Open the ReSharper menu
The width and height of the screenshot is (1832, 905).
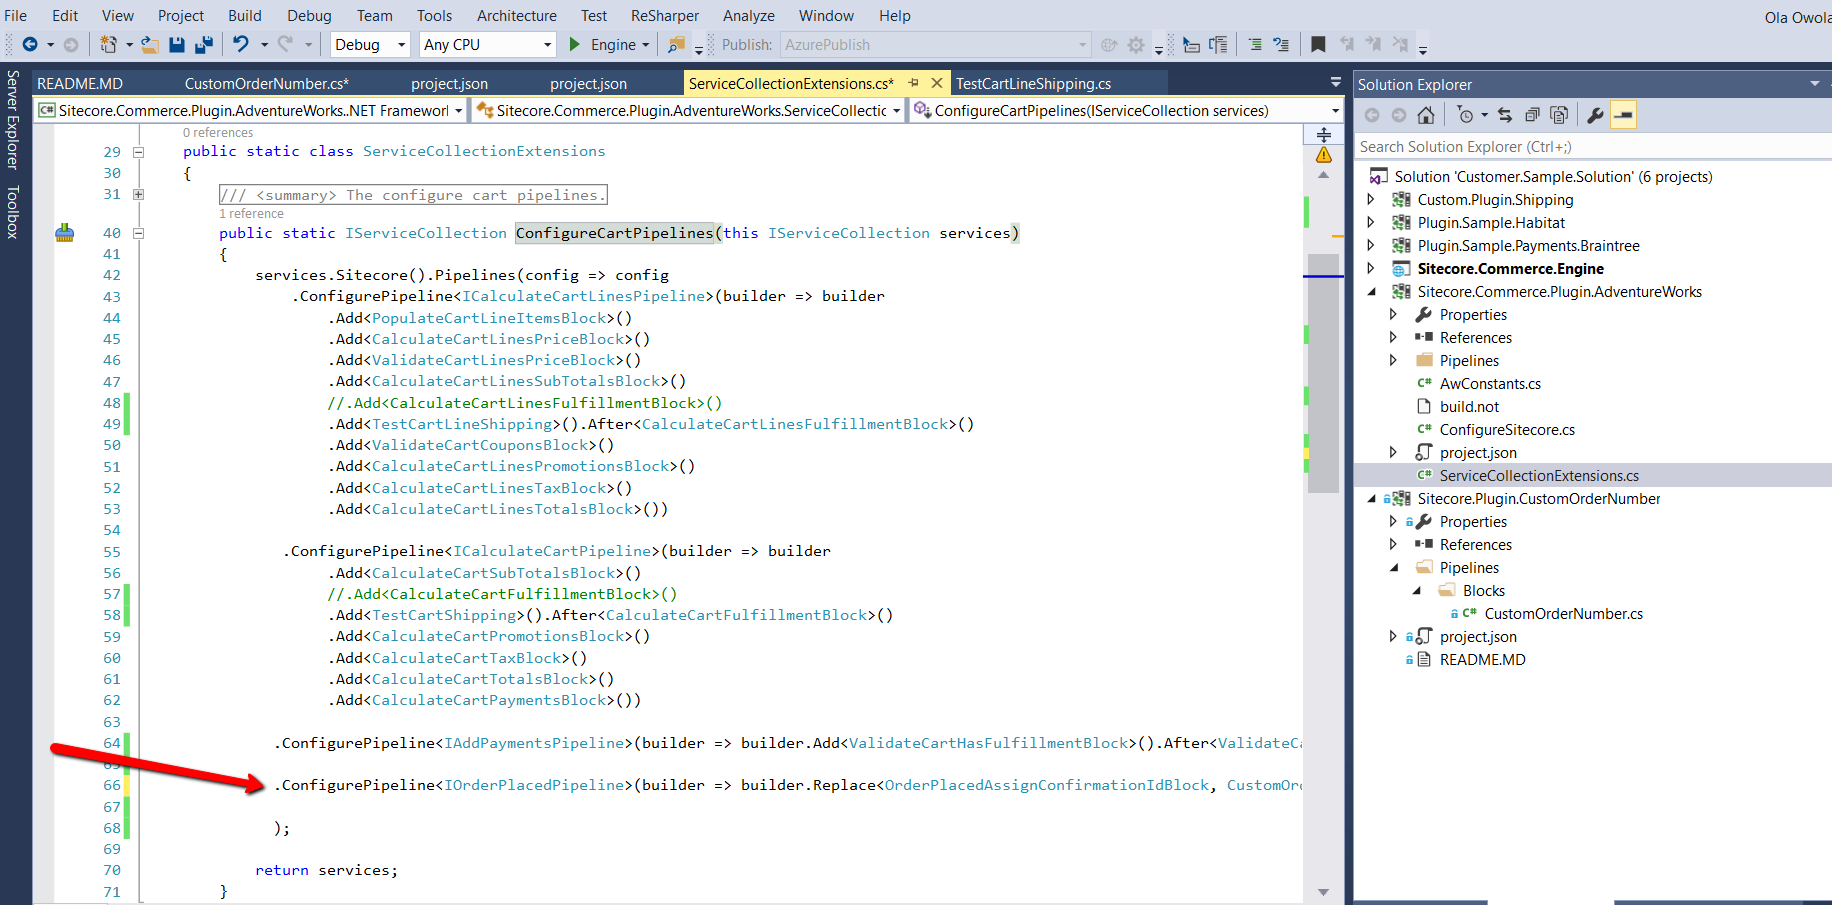click(x=665, y=15)
